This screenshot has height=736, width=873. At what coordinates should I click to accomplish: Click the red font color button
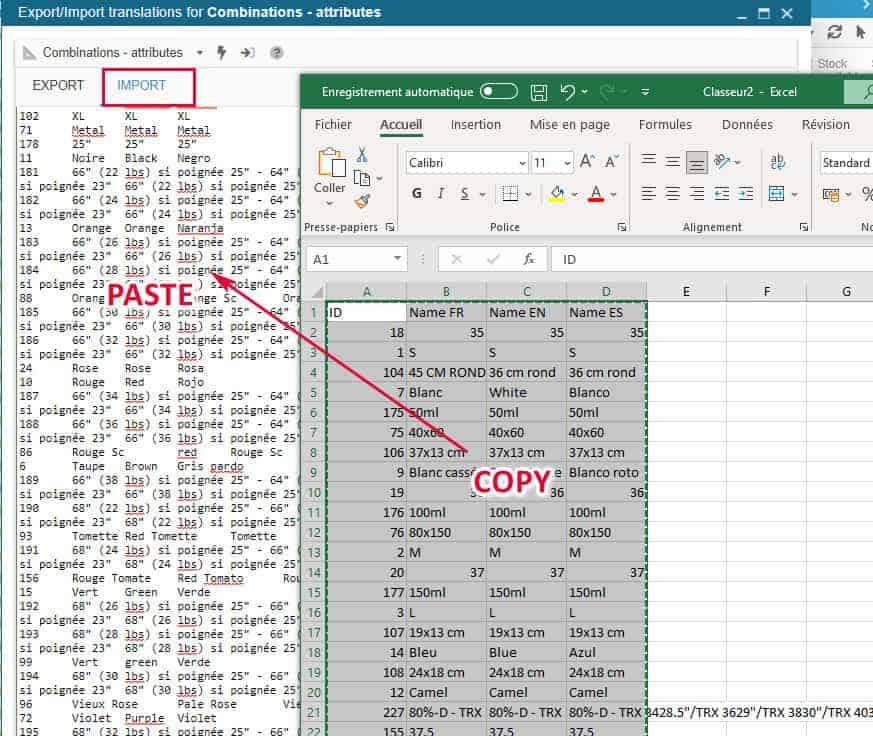coord(596,193)
